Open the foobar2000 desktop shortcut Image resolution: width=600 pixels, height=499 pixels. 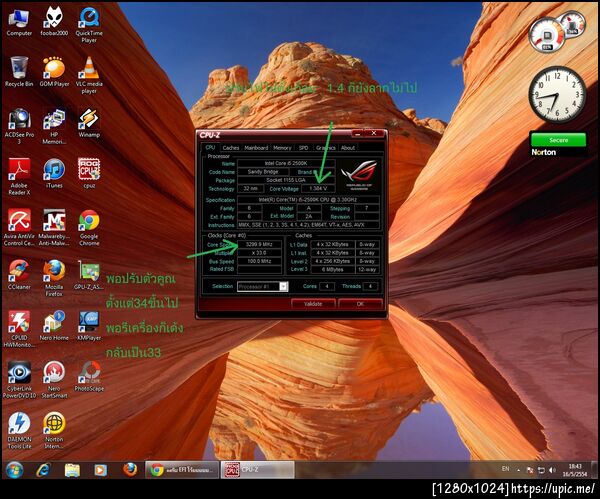point(54,22)
